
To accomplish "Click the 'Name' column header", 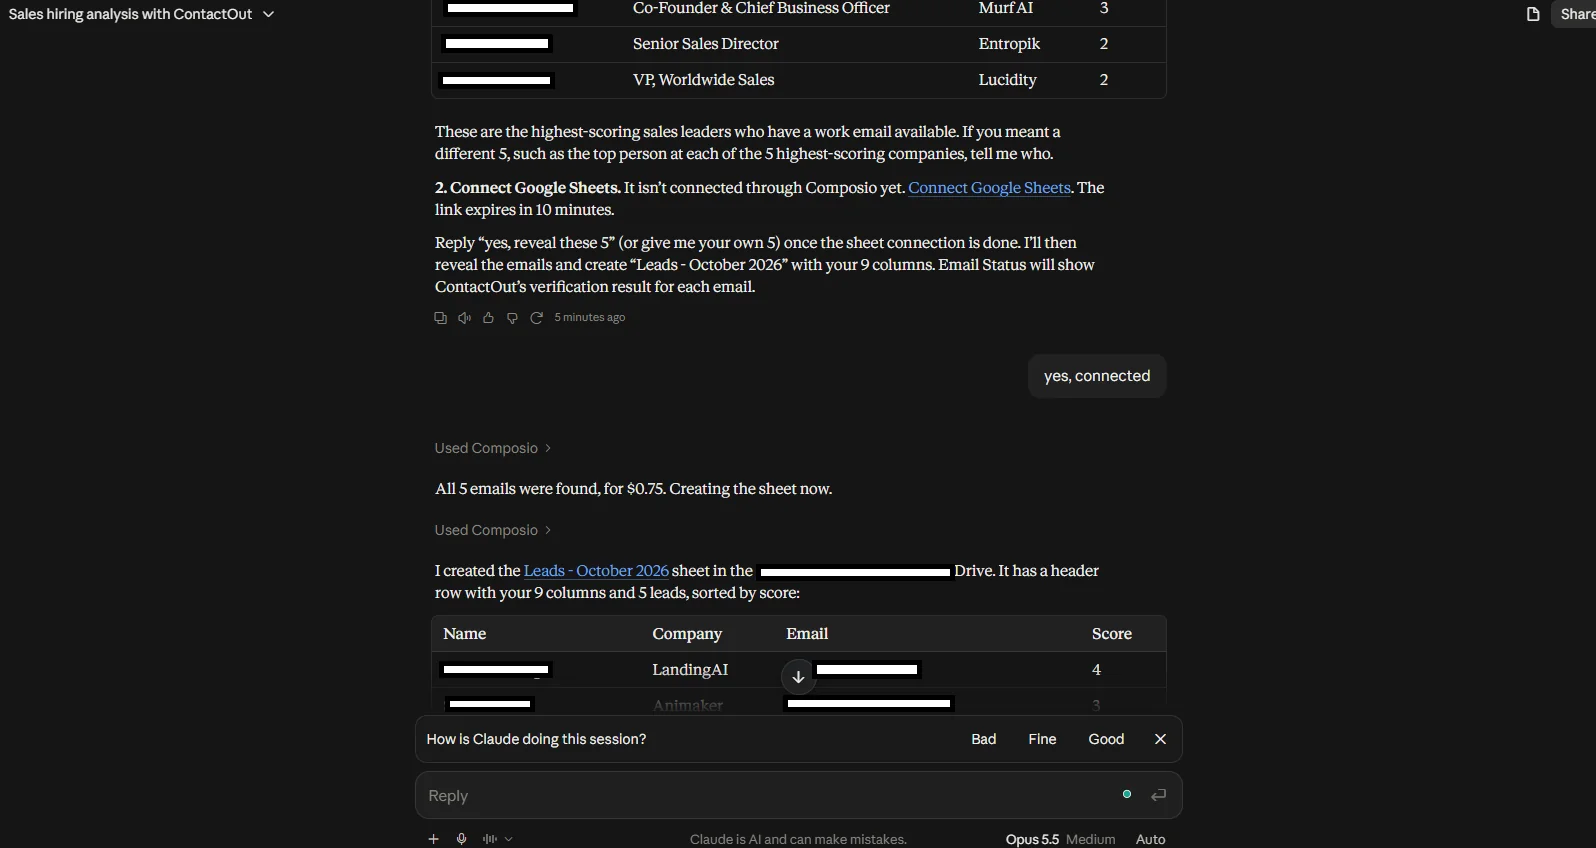I will point(465,634).
